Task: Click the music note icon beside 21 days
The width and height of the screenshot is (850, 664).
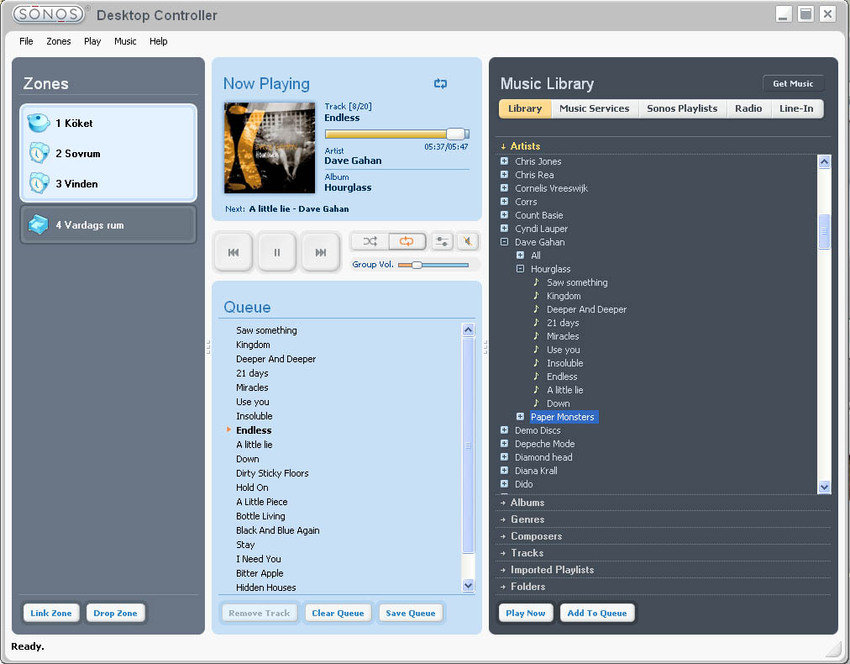Action: [536, 323]
